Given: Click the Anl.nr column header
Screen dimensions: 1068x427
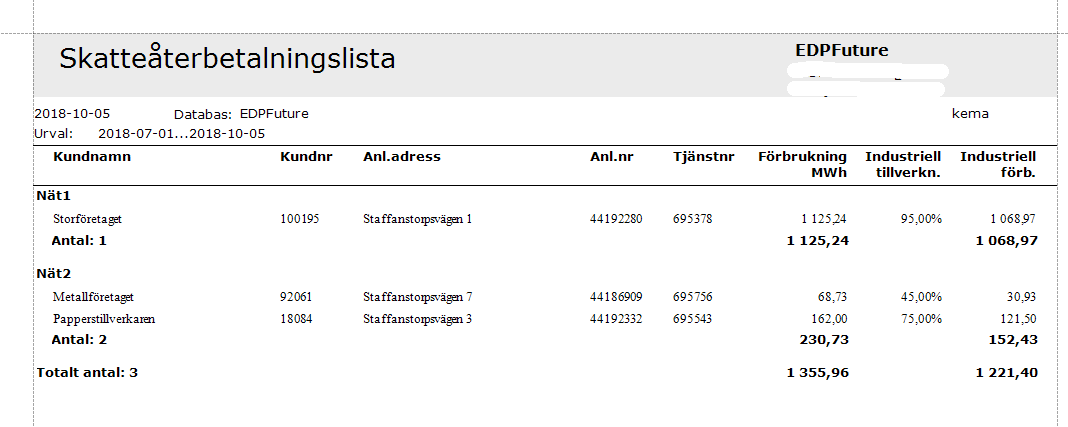Looking at the screenshot, I should [x=612, y=157].
